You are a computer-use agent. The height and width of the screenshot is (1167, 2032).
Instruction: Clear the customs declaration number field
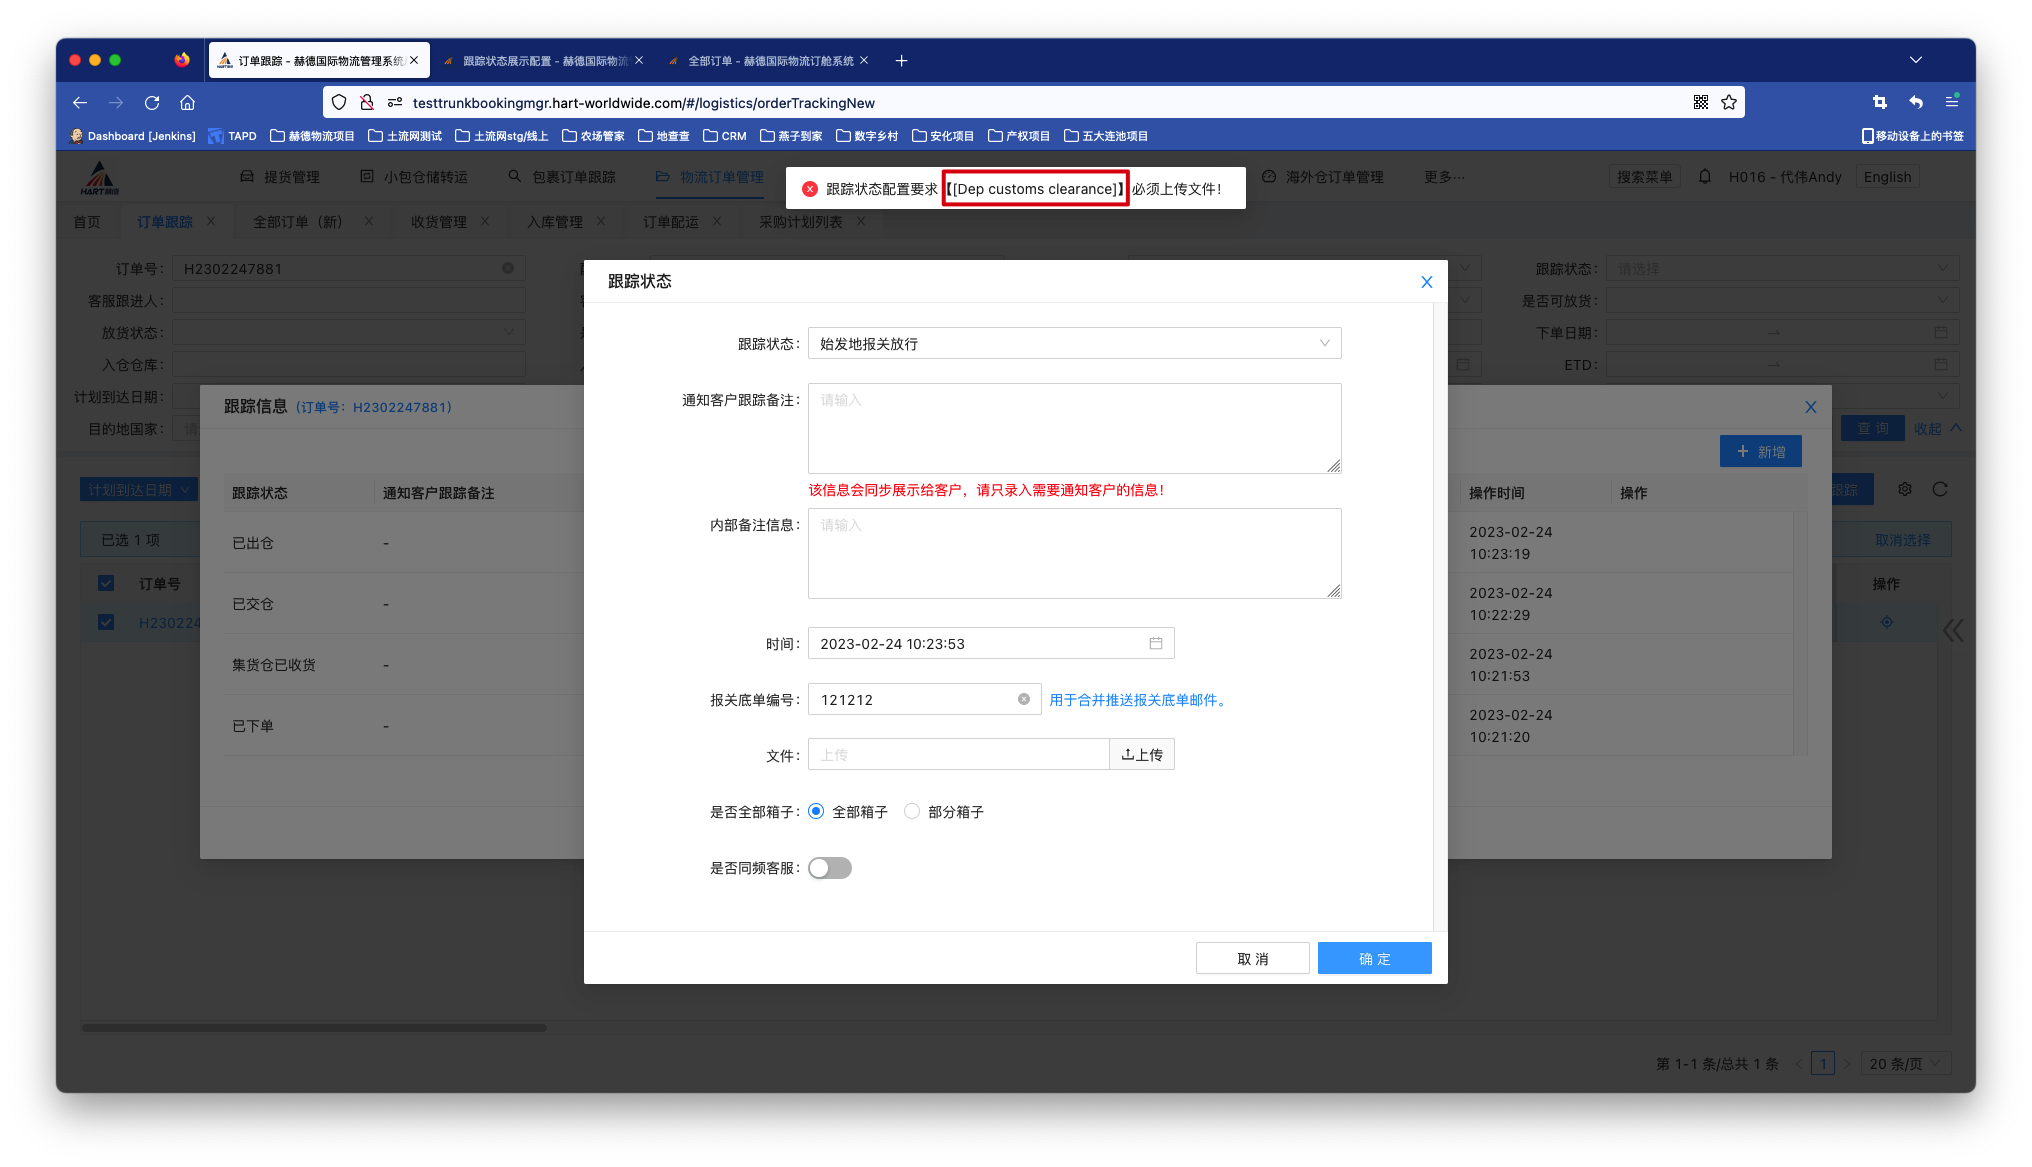click(x=1023, y=699)
